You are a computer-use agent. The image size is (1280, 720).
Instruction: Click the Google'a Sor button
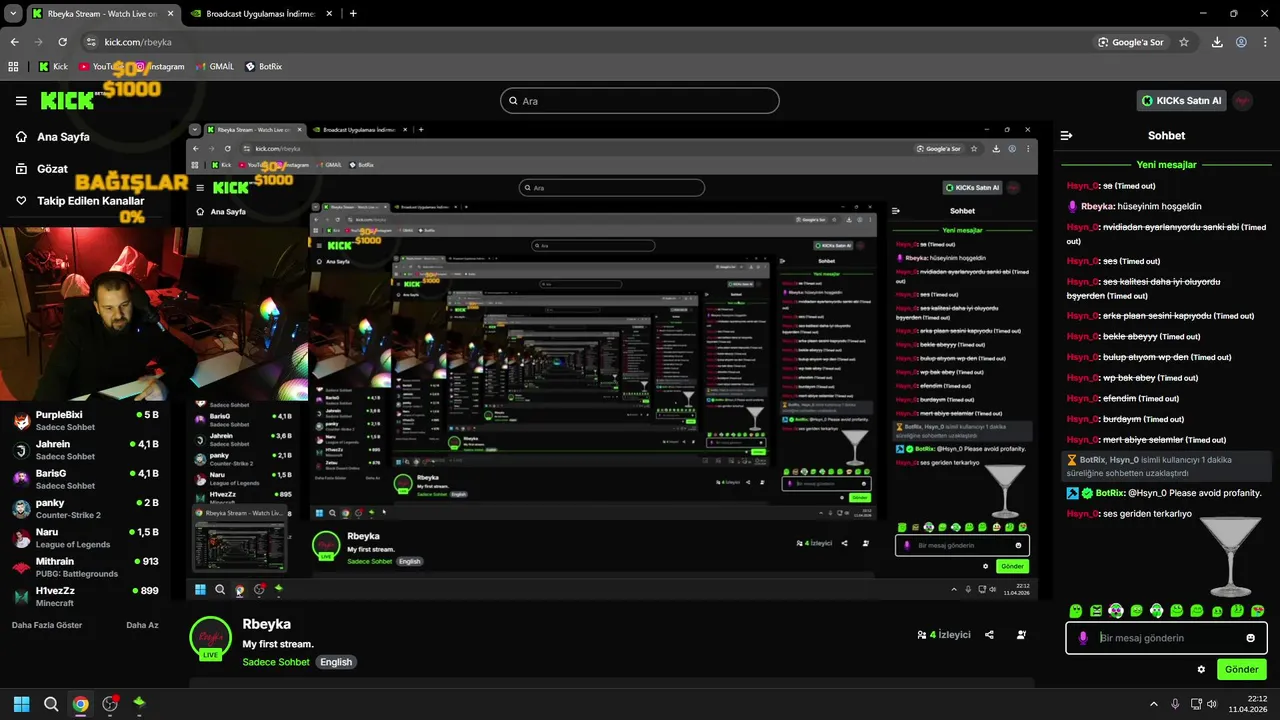point(1131,42)
